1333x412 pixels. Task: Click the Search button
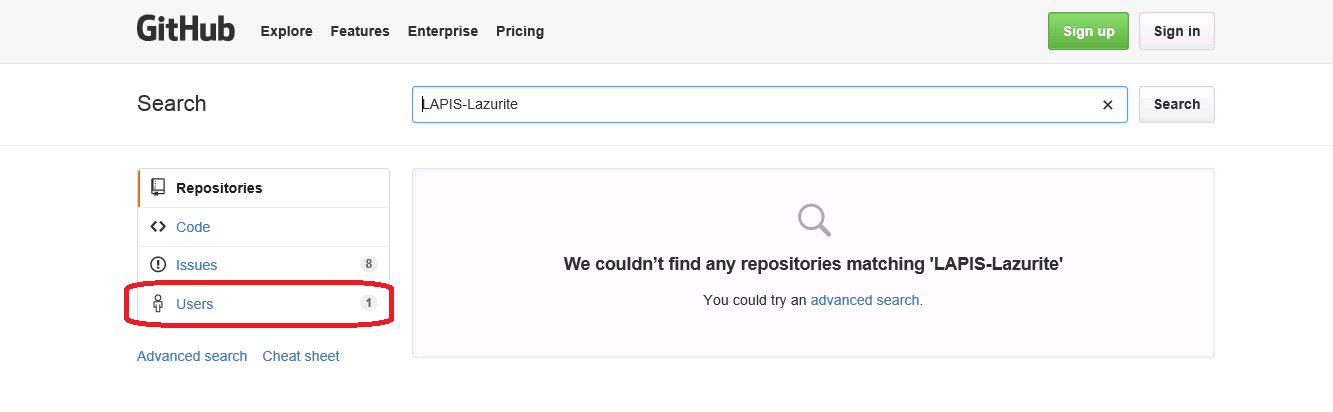pyautogui.click(x=1177, y=104)
